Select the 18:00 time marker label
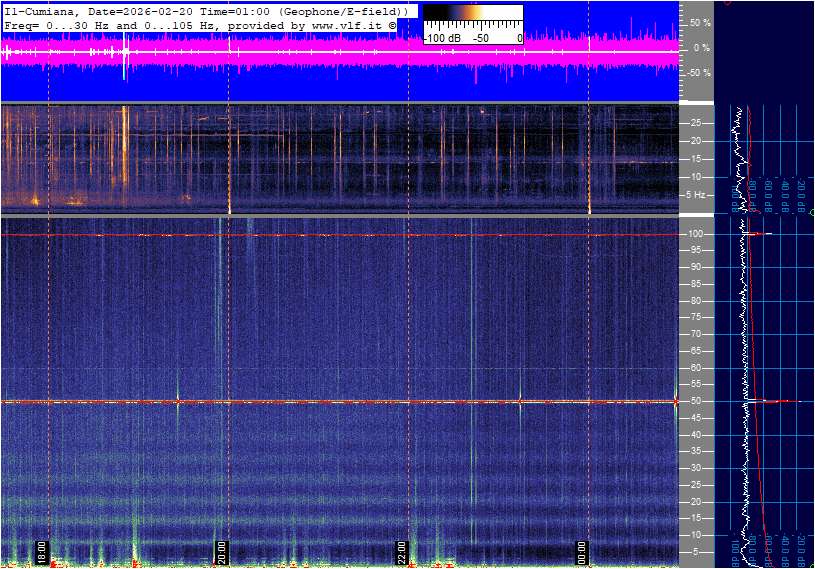 [42, 552]
